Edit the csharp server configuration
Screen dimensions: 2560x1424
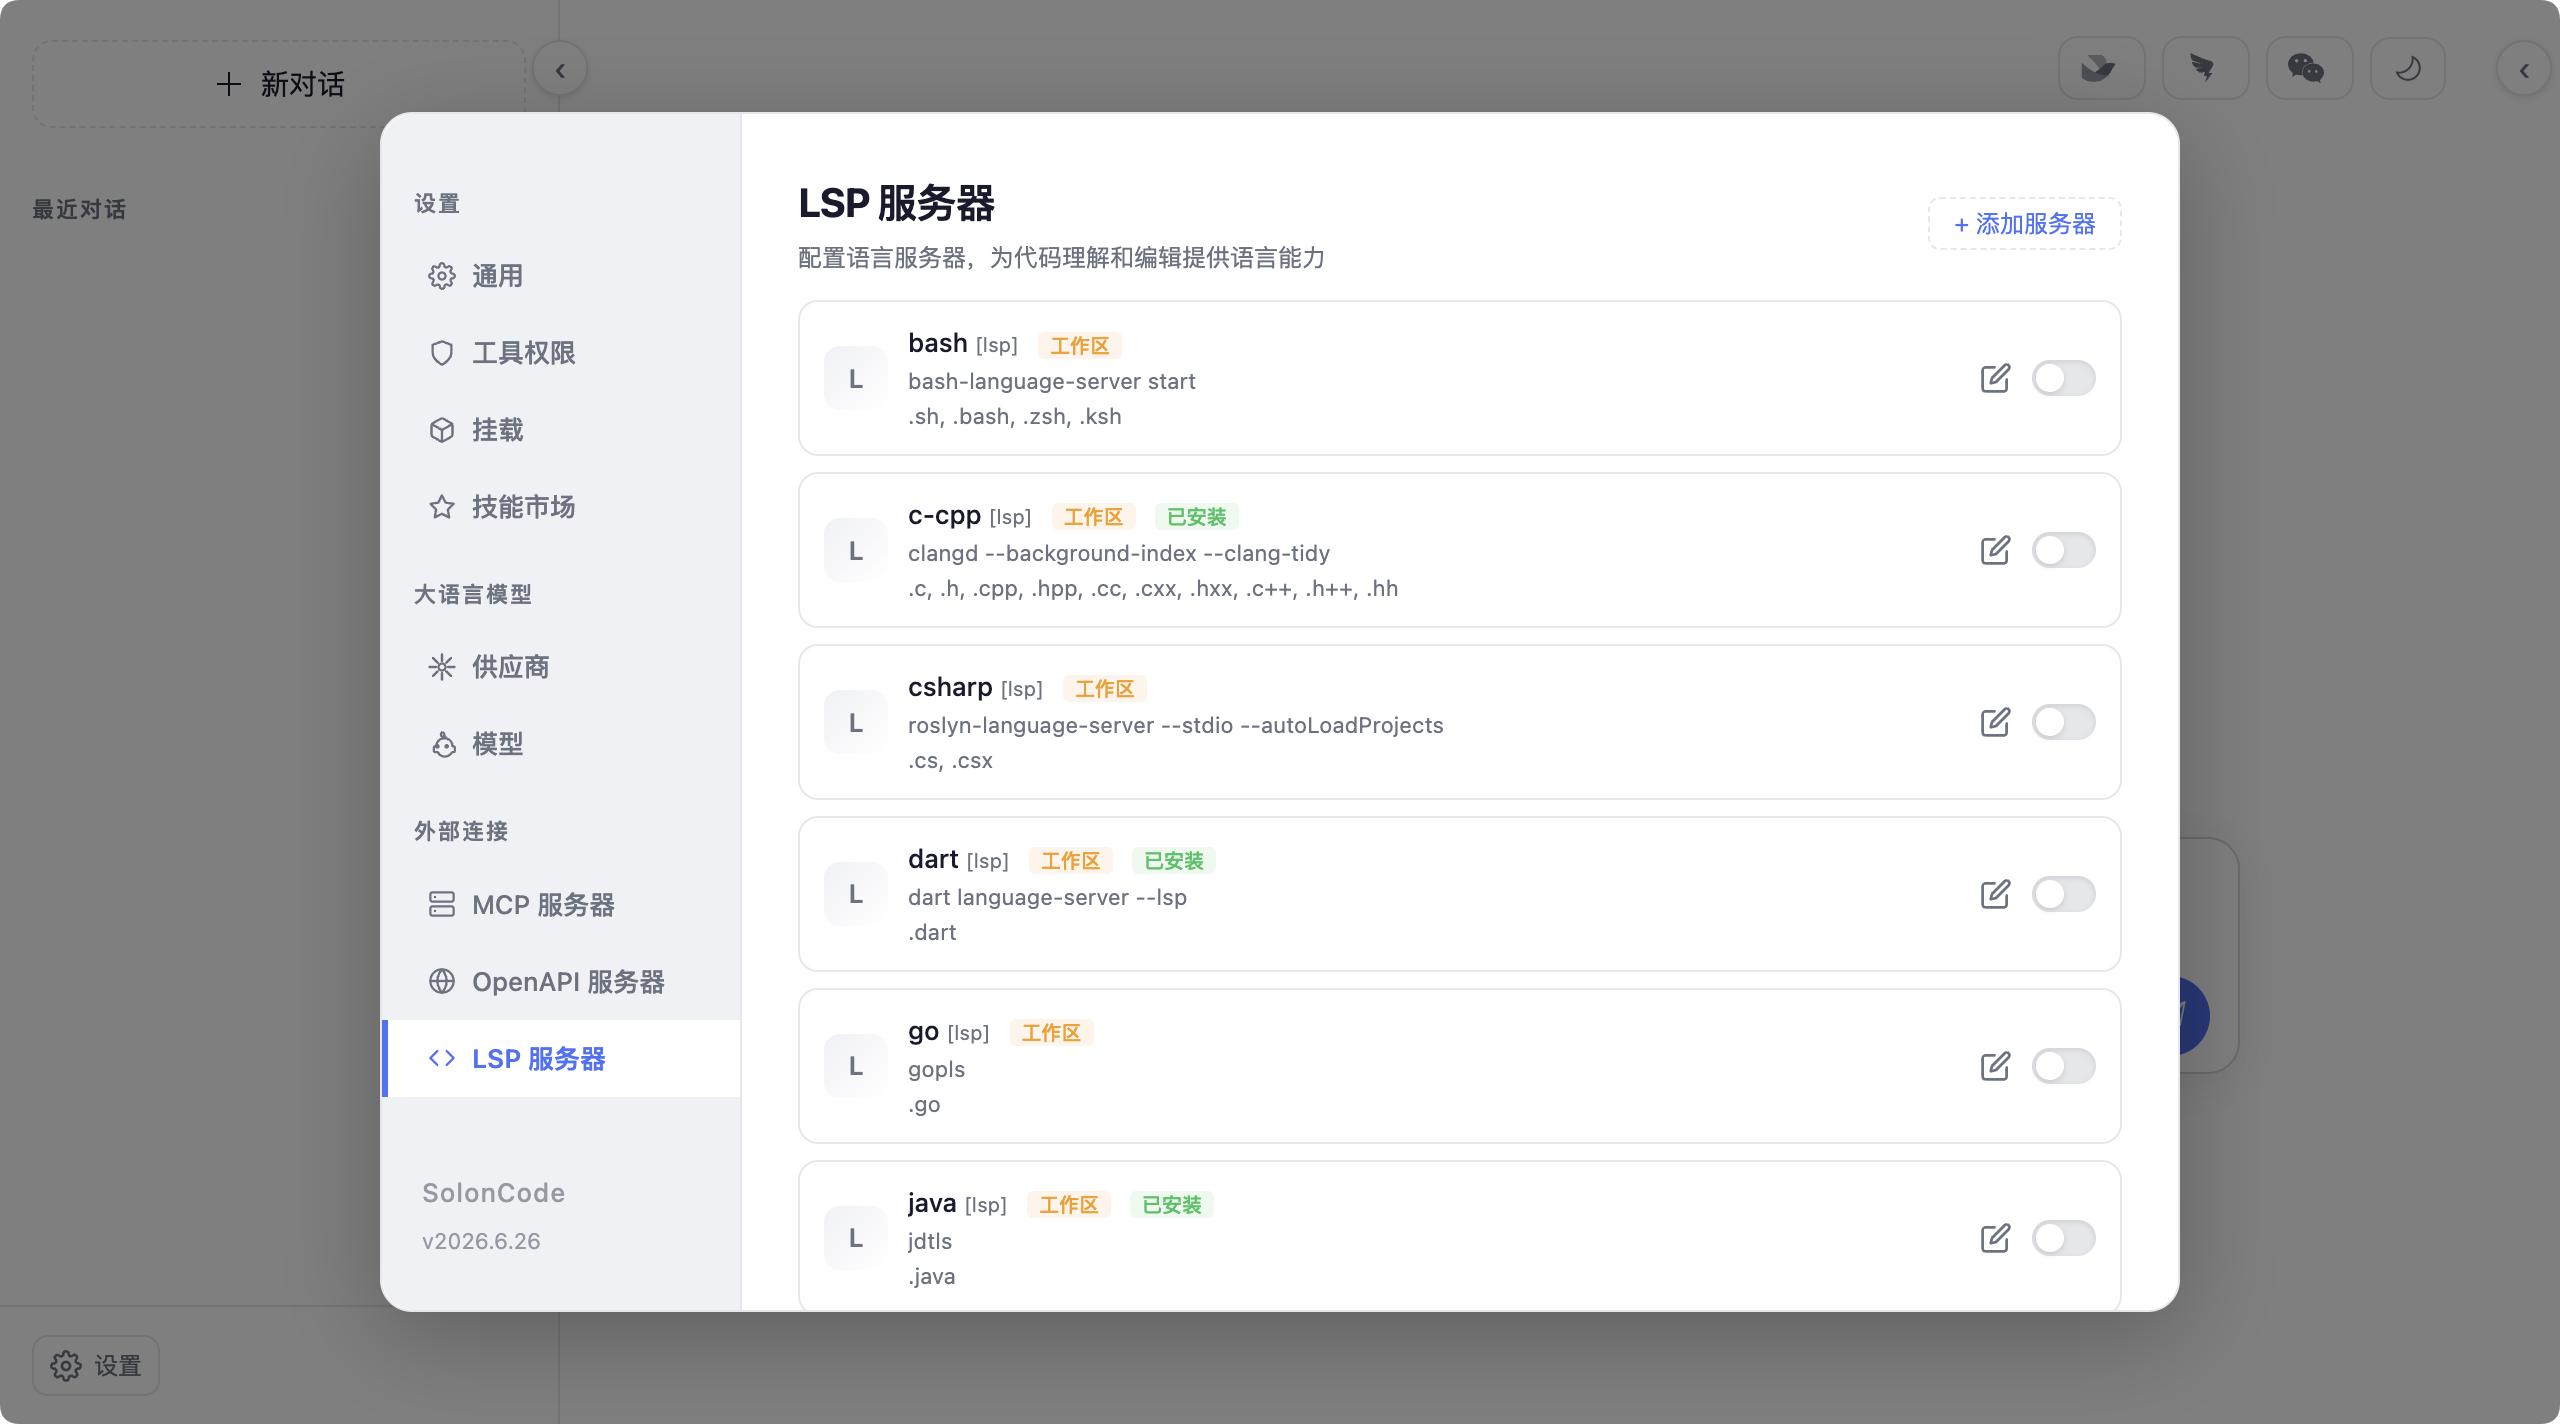pos(1995,722)
